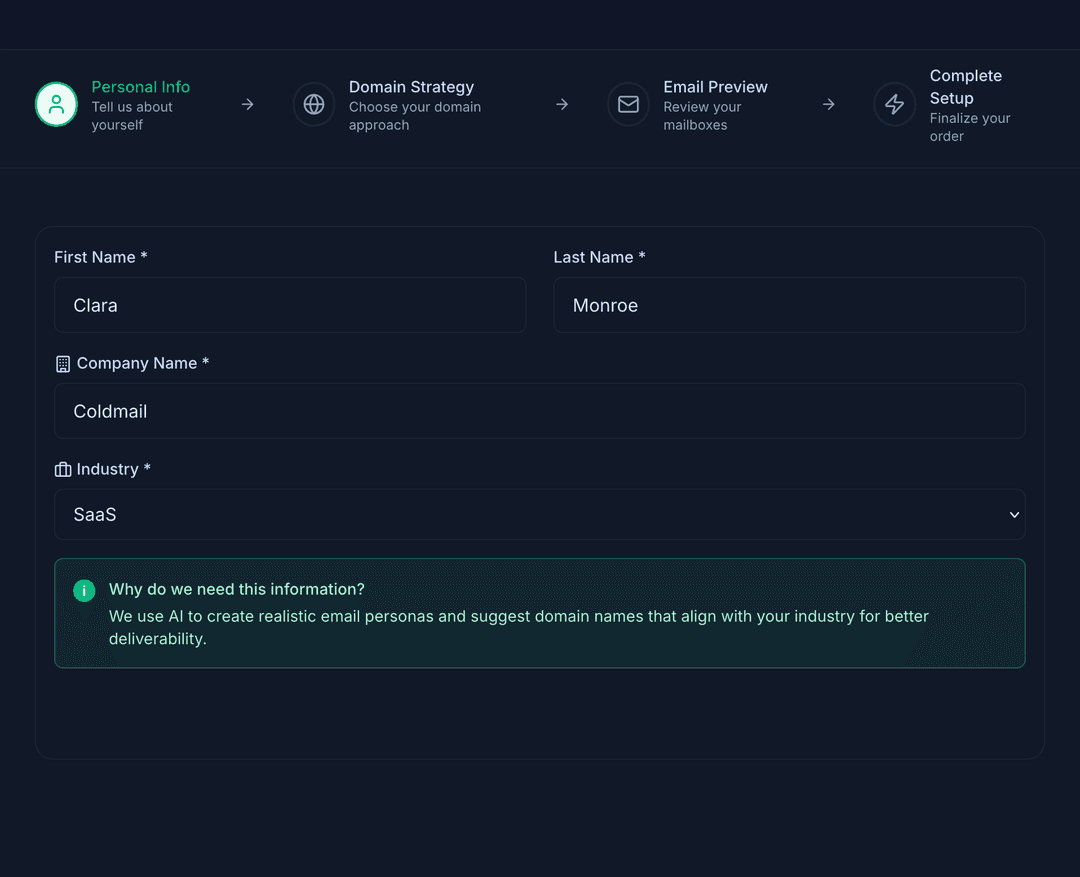Click the arrow before Complete Setup step
This screenshot has height=877, width=1080.
pyautogui.click(x=828, y=104)
